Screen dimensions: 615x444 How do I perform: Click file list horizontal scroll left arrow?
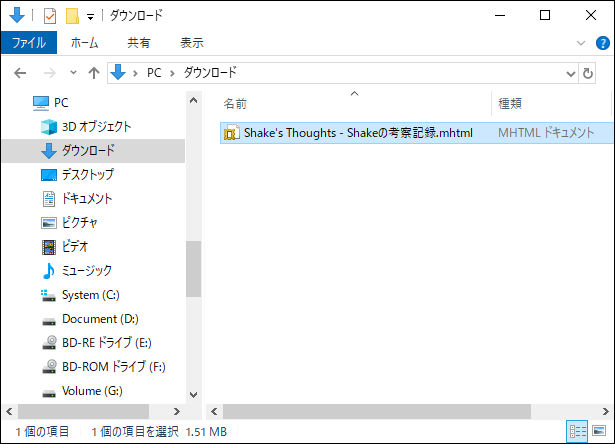tap(214, 411)
